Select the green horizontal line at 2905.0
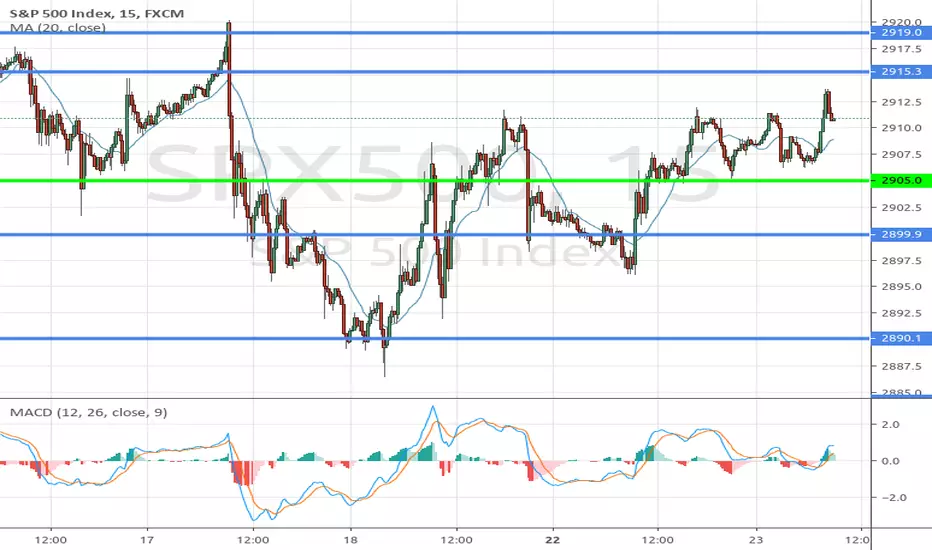 click(x=435, y=180)
